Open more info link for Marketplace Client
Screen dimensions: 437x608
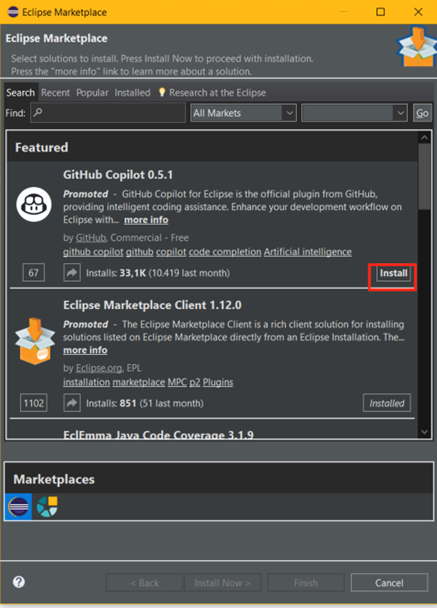pos(85,350)
